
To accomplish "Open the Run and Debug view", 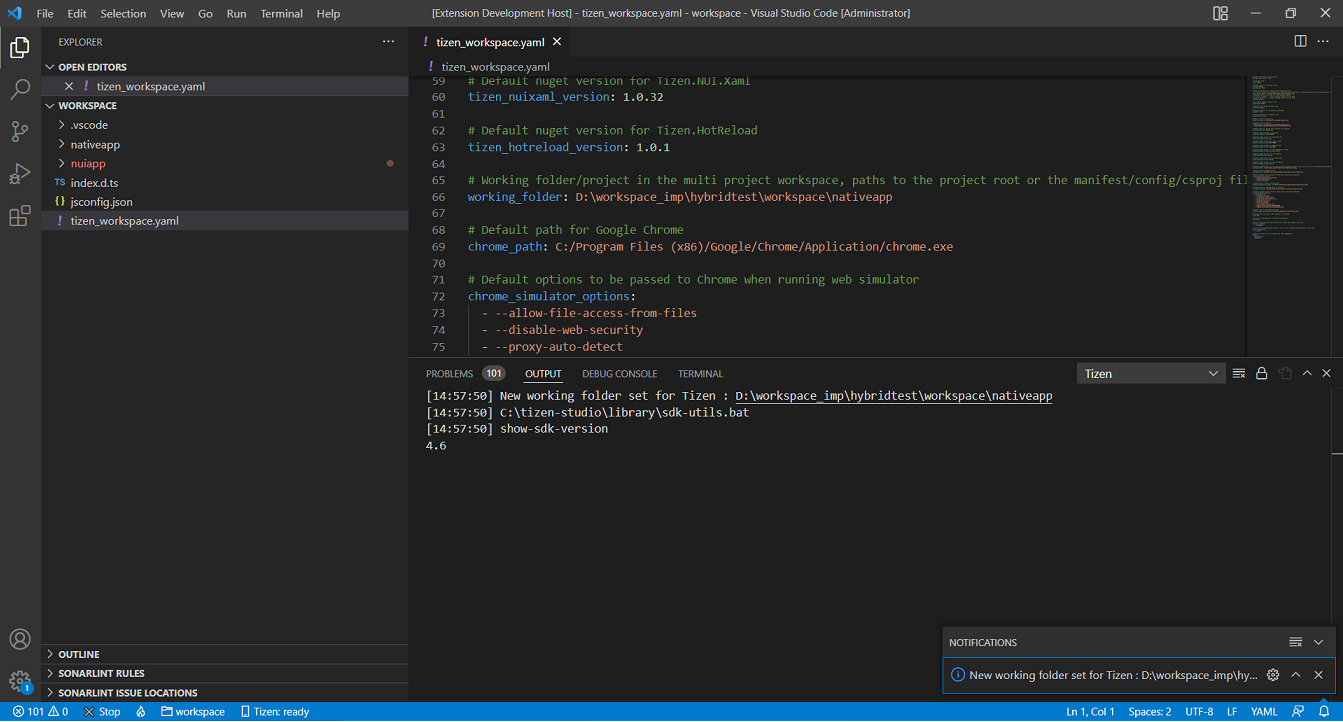I will (x=20, y=174).
